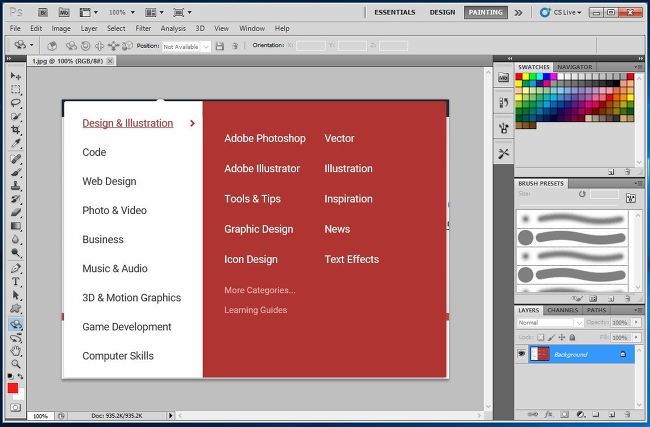
Task: Select the Path Selection tool
Action: [x=16, y=295]
